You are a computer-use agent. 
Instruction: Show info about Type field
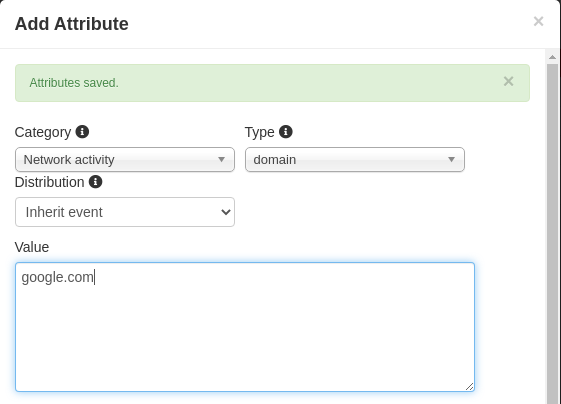[286, 132]
